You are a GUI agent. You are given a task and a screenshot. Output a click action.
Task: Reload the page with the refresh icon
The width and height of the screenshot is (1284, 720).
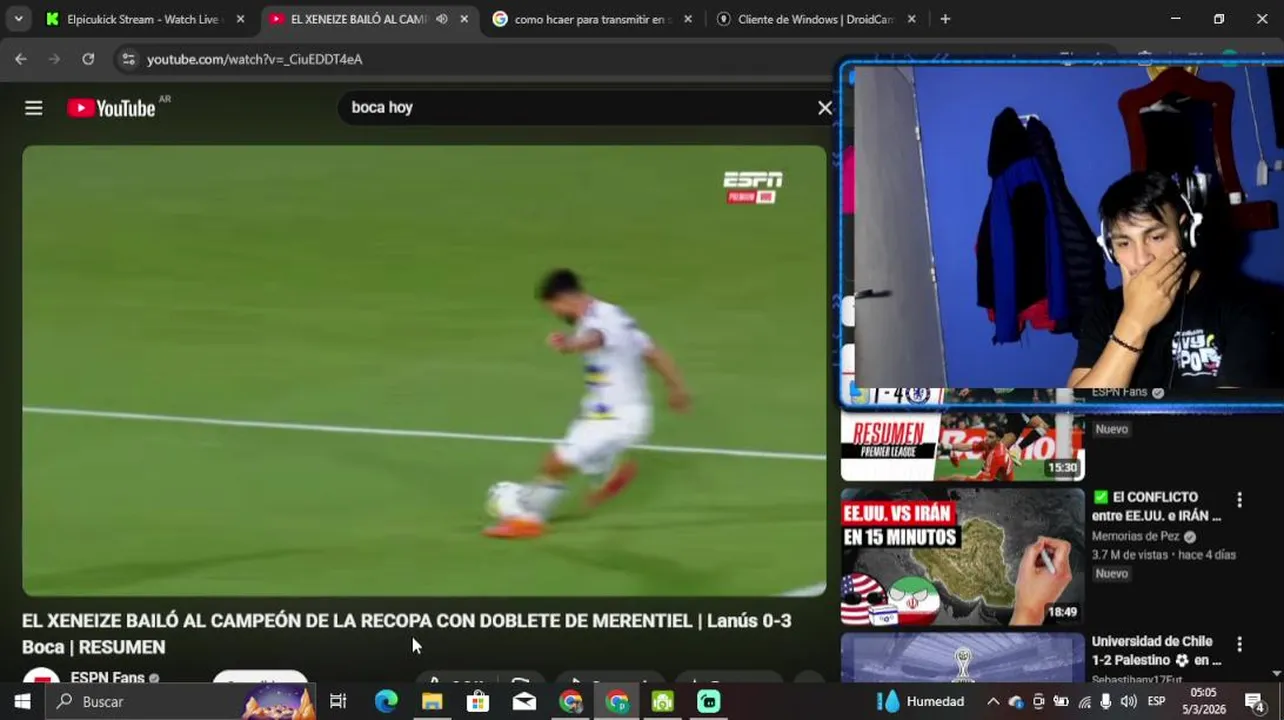click(88, 59)
